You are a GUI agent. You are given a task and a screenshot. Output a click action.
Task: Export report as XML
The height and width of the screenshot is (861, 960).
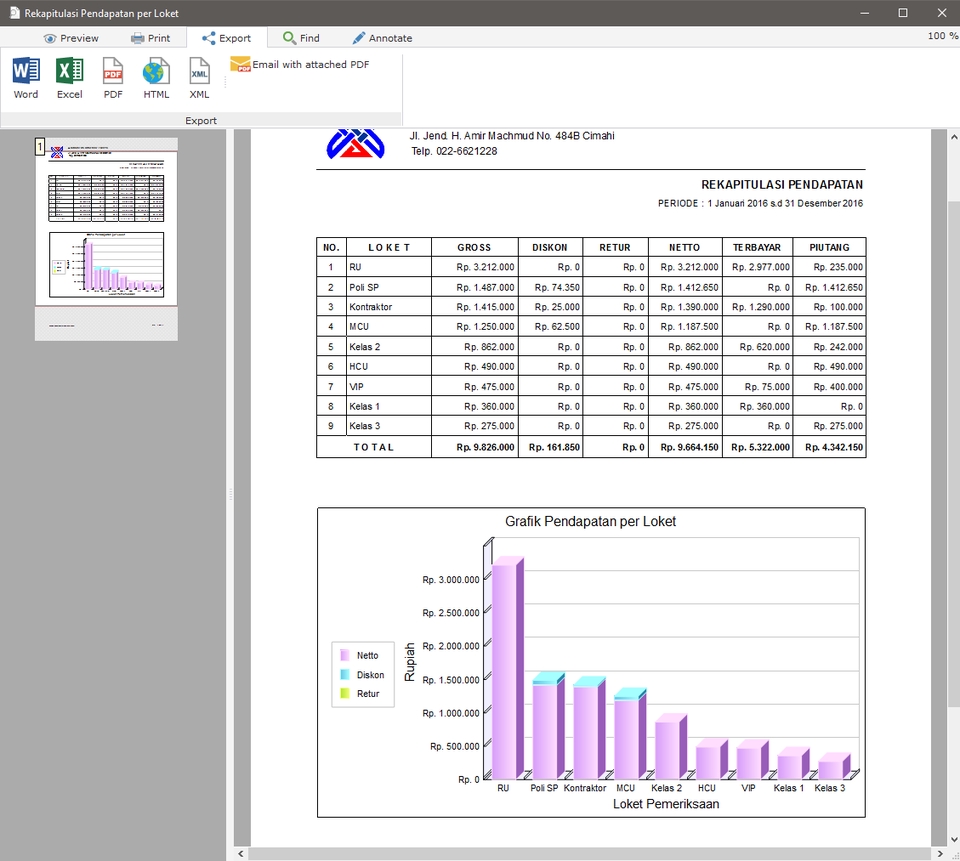(199, 78)
